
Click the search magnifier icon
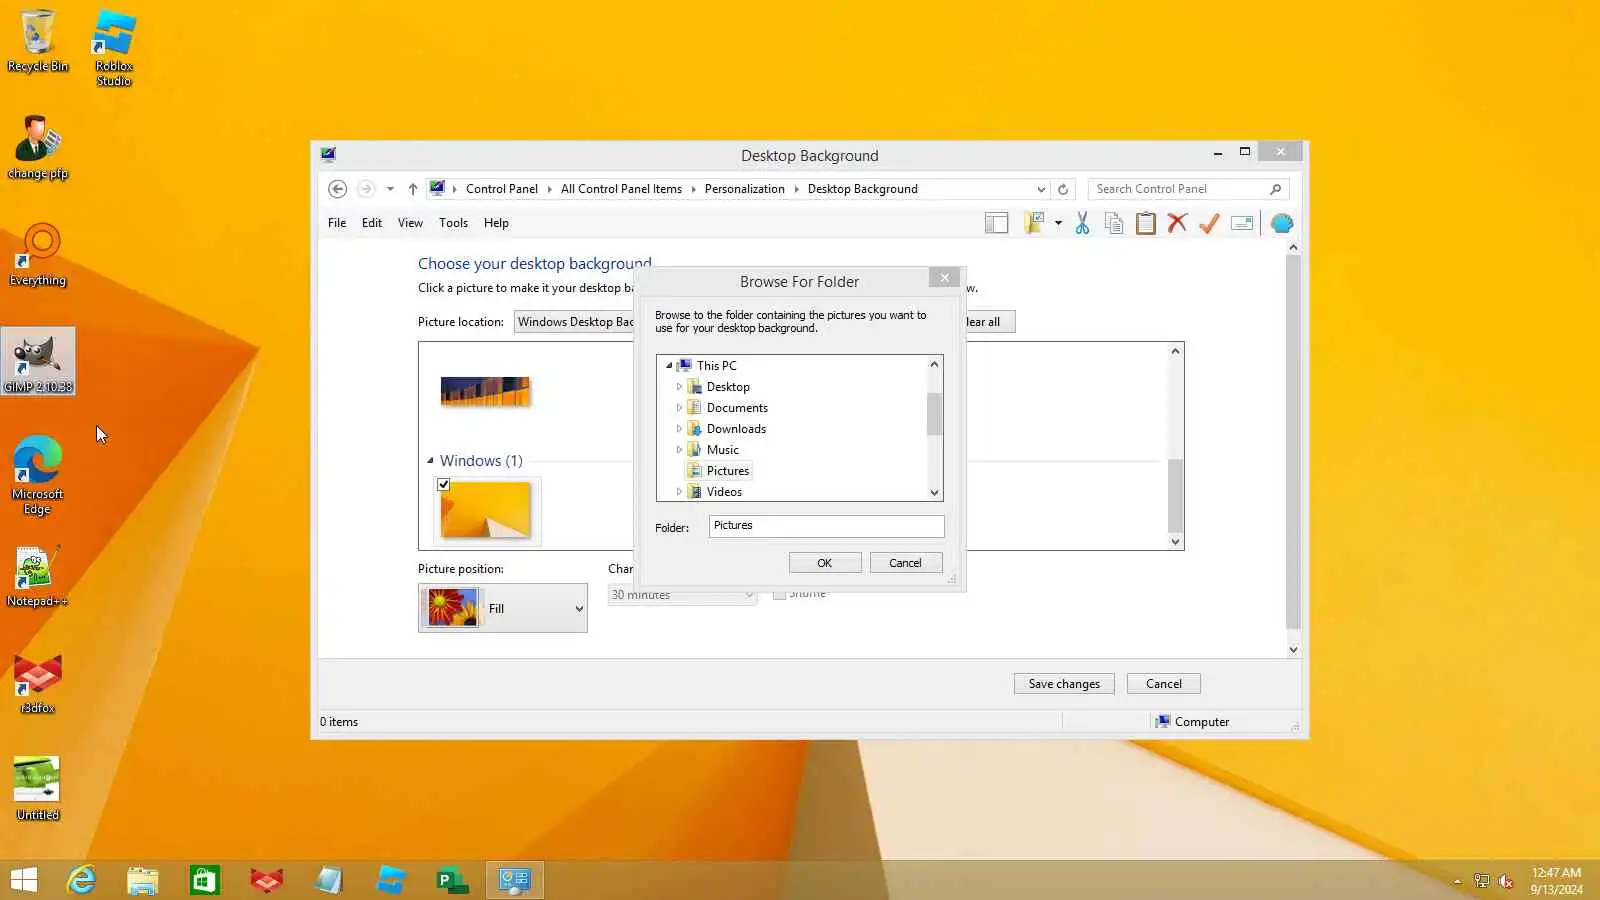[x=1275, y=189]
